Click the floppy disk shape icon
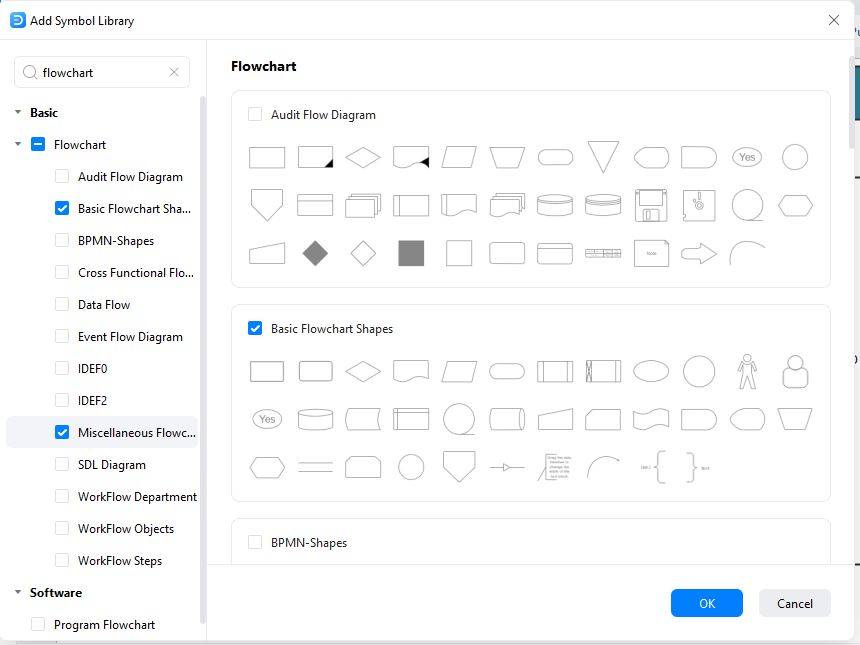The width and height of the screenshot is (860, 645). (x=651, y=205)
